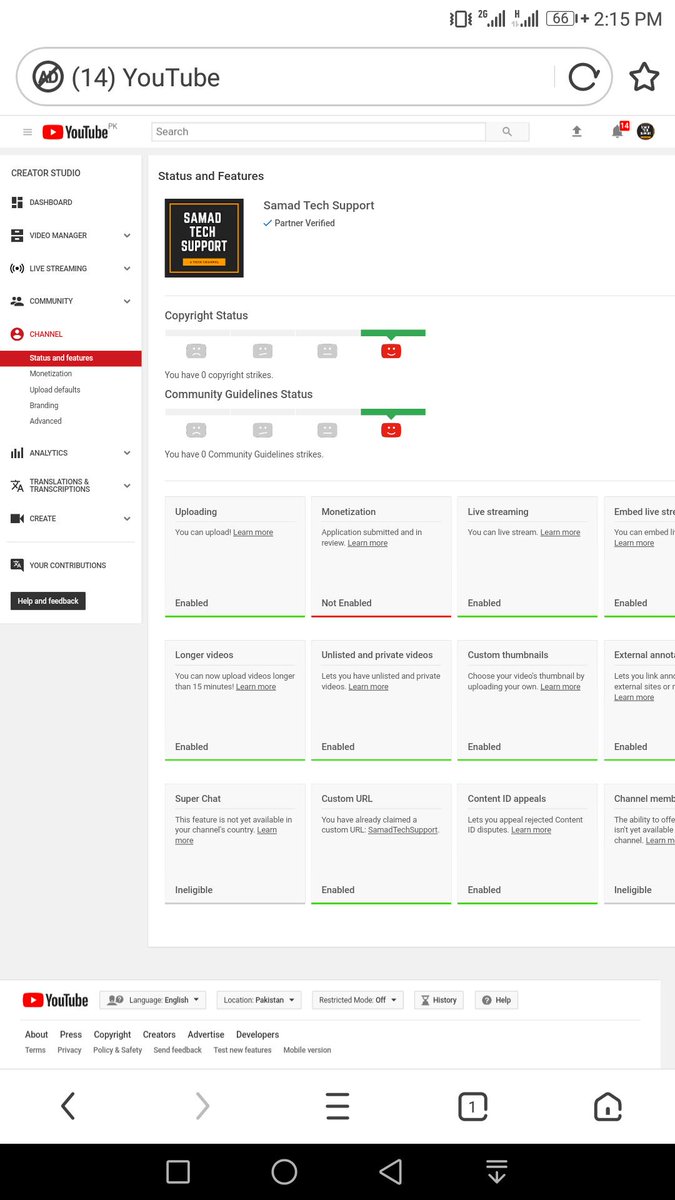675x1200 pixels.
Task: Open the browser menu lines icon
Action: coord(338,1106)
